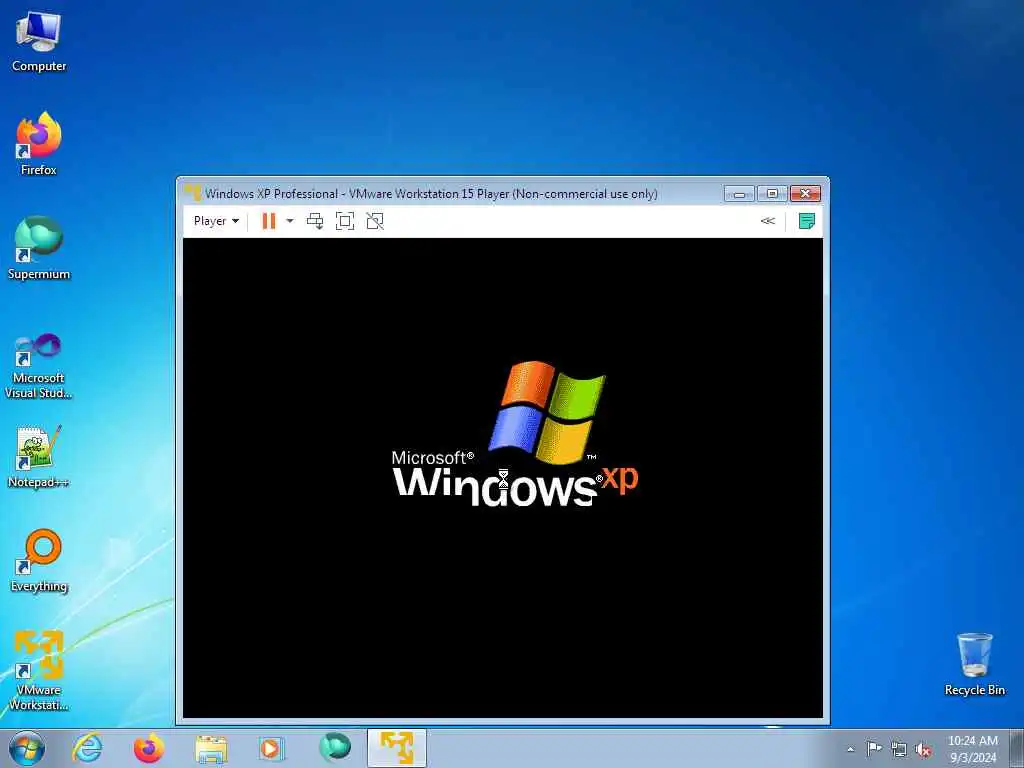Toggle Unity mode icon in VMware toolbar
Screen dimensions: 1024x768
[375, 221]
